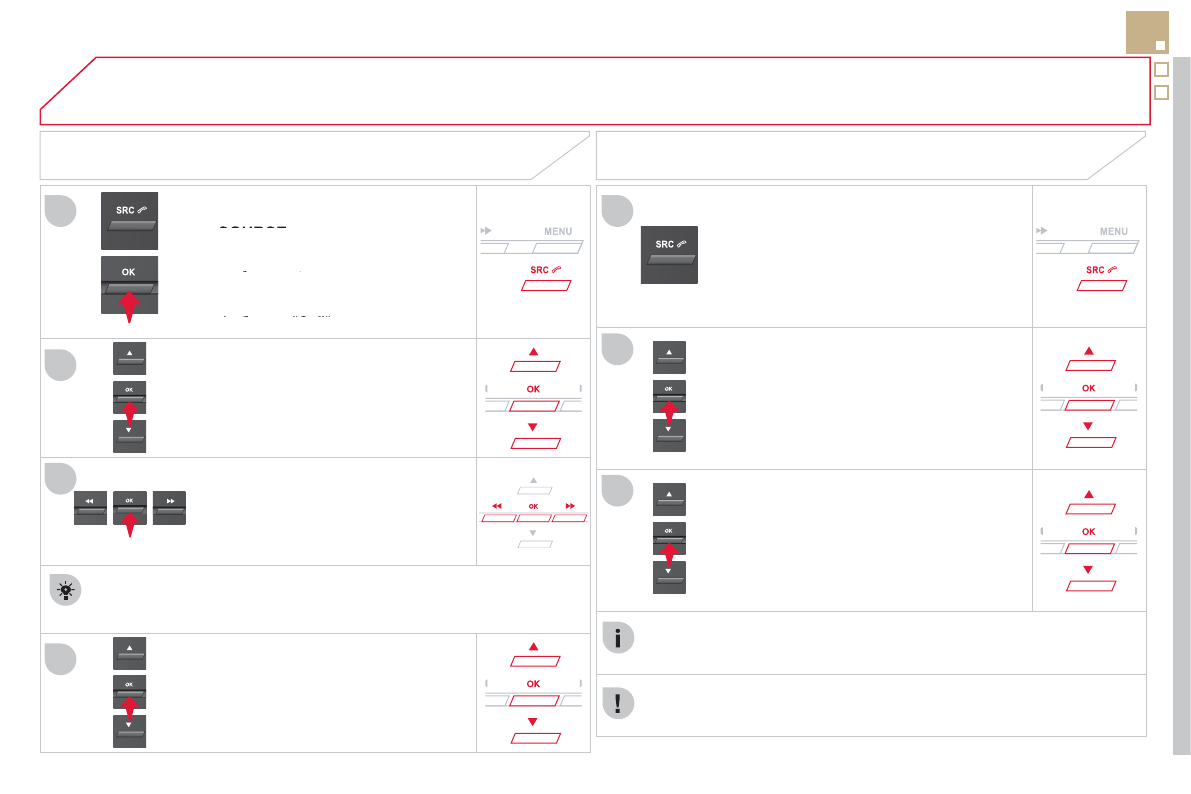Click the exclamation mark warning icon
1191x794 pixels.
click(618, 703)
